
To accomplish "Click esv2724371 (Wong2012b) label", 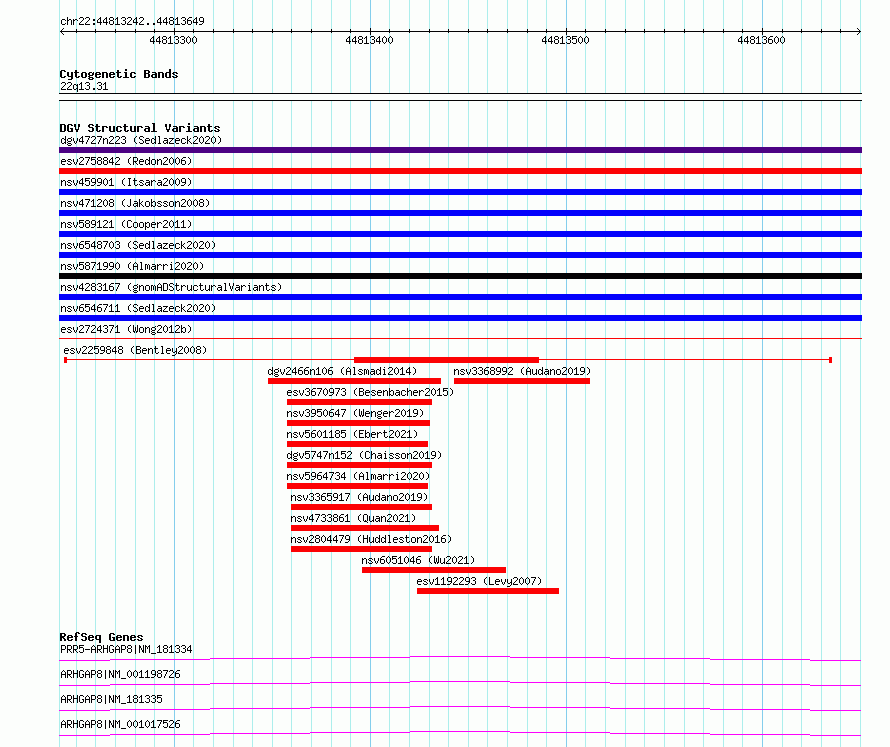I will 126,329.
